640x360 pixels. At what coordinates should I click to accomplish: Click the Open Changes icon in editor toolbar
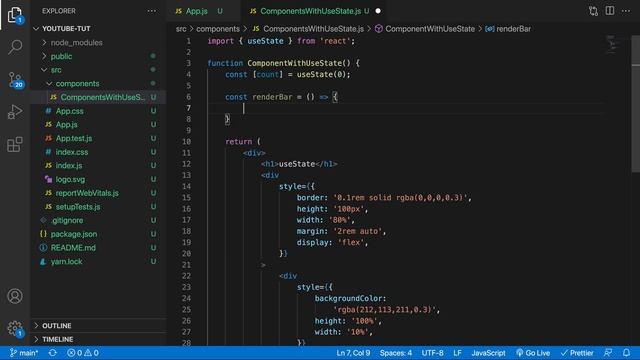click(x=593, y=11)
